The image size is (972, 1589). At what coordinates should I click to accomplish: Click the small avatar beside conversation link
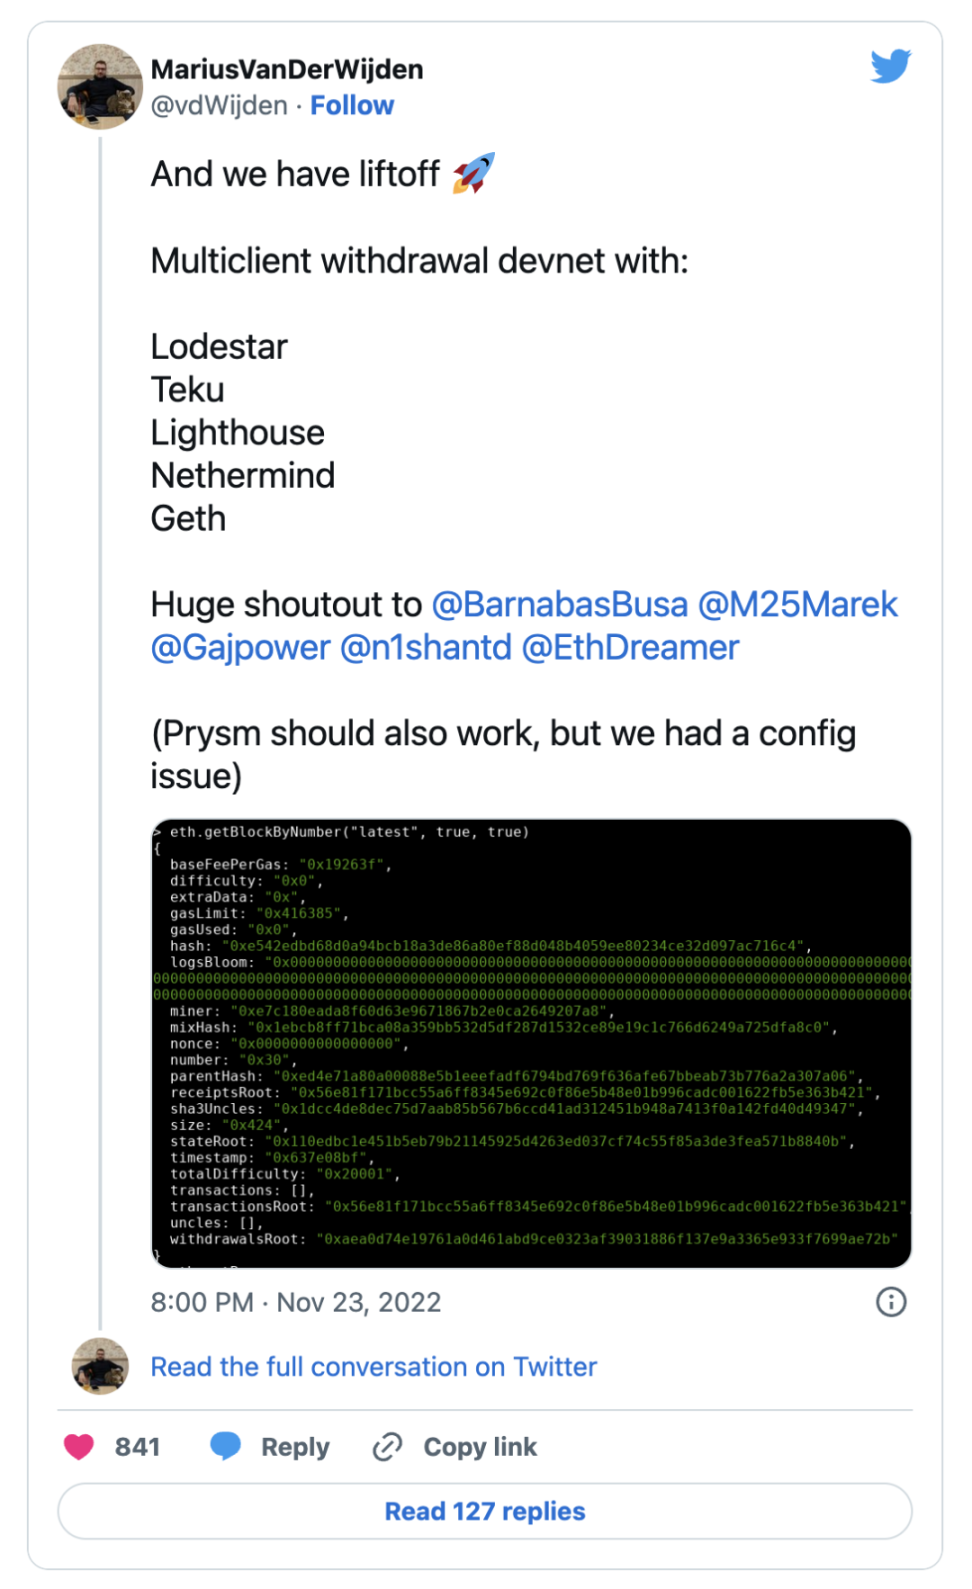tap(100, 1366)
